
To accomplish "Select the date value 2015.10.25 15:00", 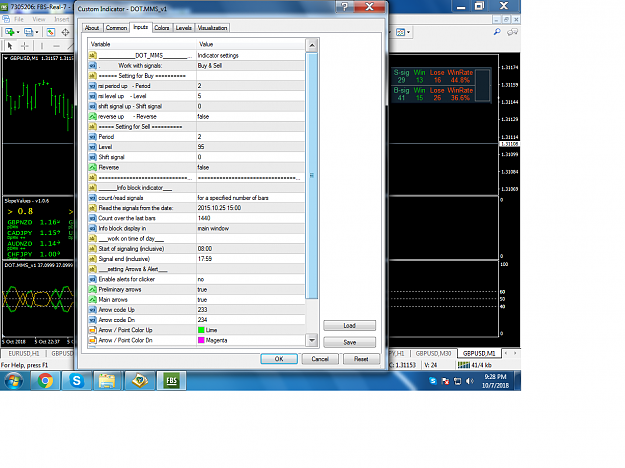I will tap(251, 208).
